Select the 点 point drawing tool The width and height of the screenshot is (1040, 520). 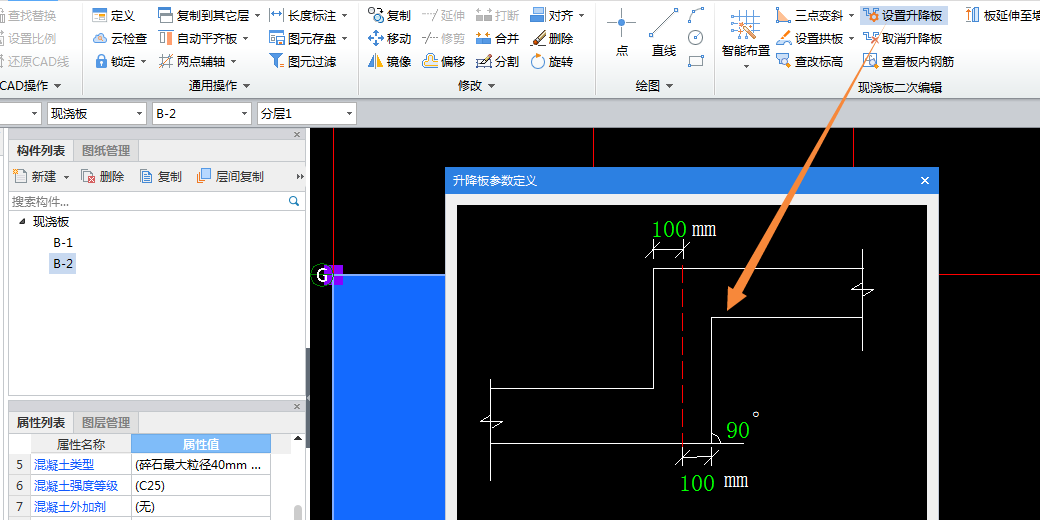pos(621,33)
